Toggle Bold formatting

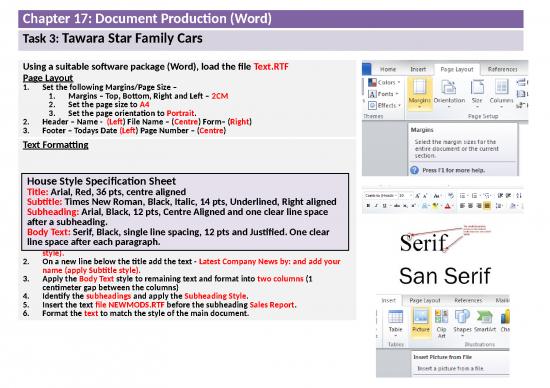click(368, 206)
